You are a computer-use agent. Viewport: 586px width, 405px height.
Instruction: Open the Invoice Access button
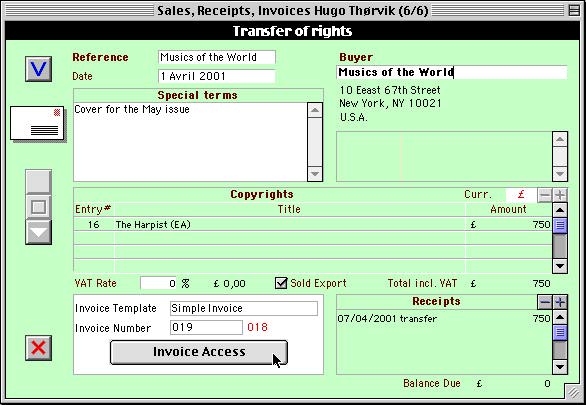[x=199, y=352]
